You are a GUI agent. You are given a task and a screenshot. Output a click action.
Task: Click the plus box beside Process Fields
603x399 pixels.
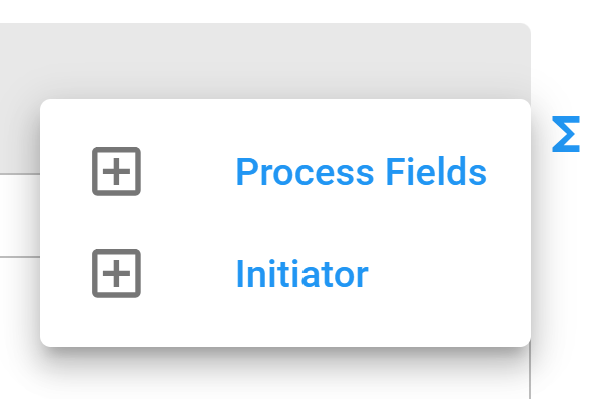(x=116, y=171)
